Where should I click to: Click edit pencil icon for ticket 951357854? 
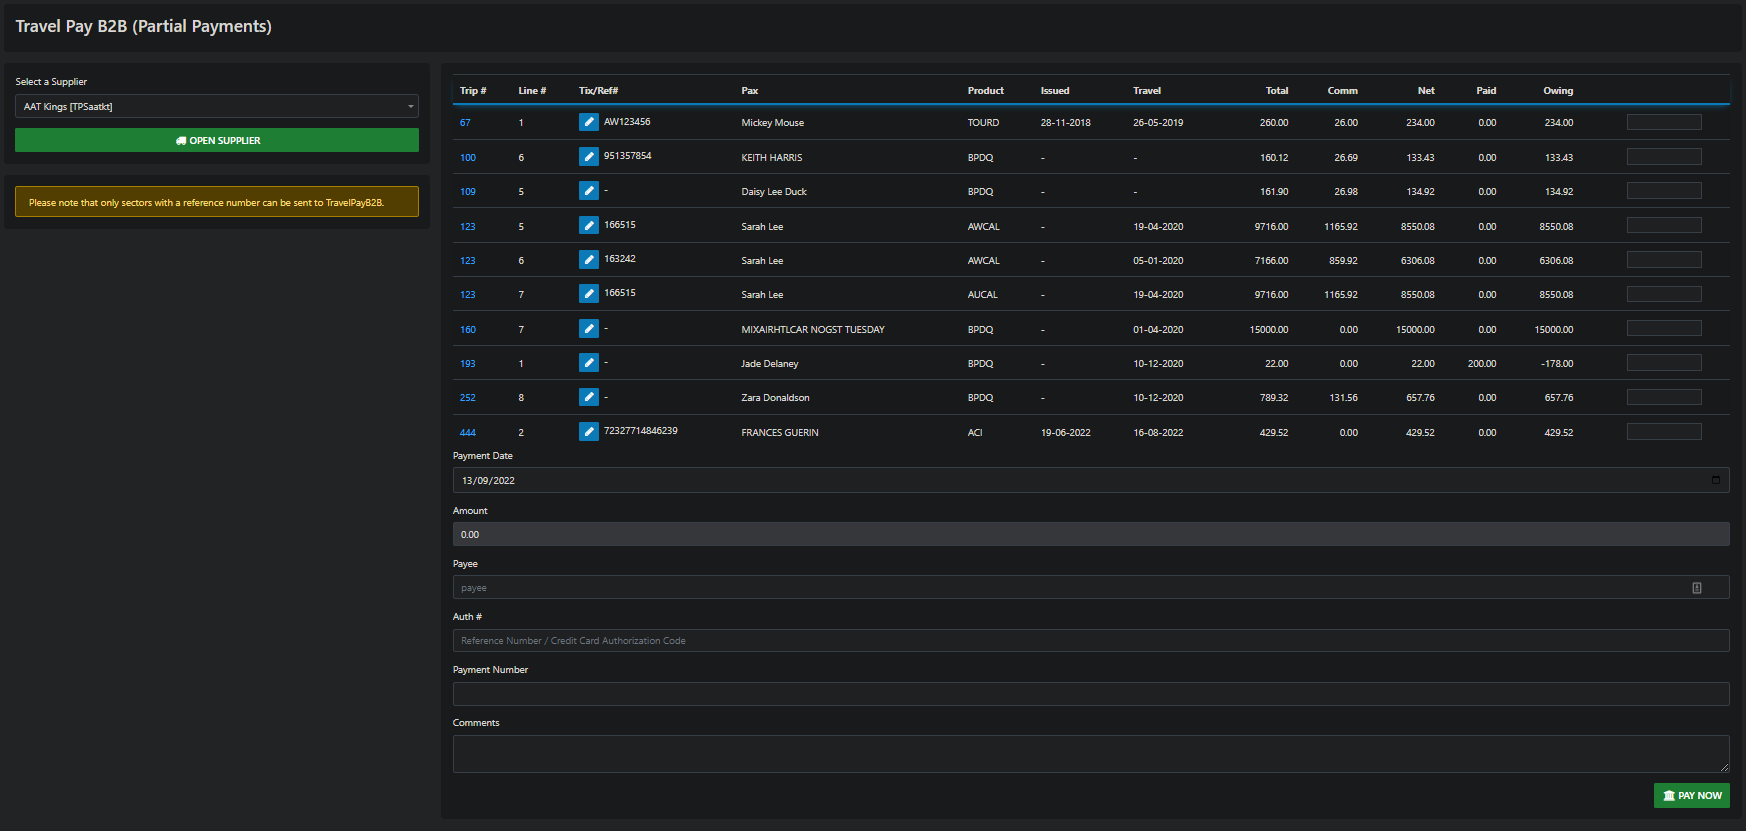pyautogui.click(x=588, y=156)
